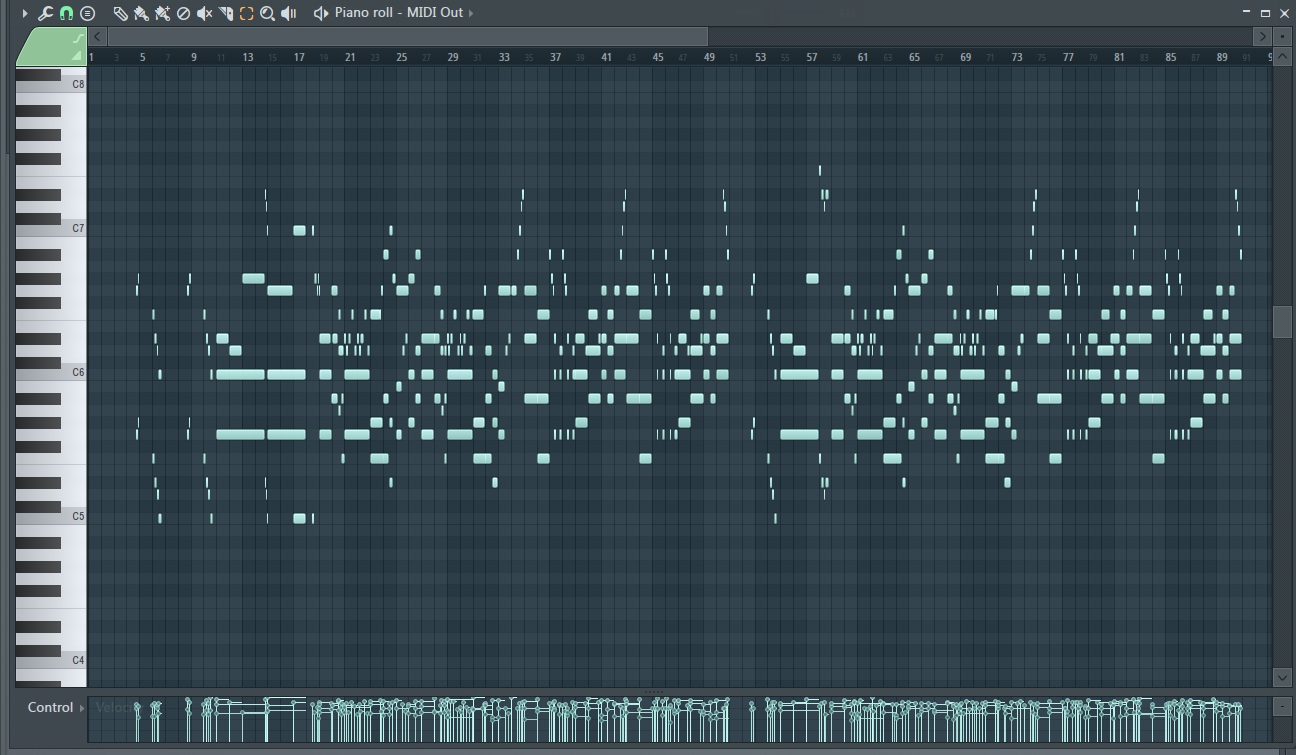Image resolution: width=1296 pixels, height=755 pixels.
Task: Select the Paint drum sequence tool
Action: tap(162, 13)
